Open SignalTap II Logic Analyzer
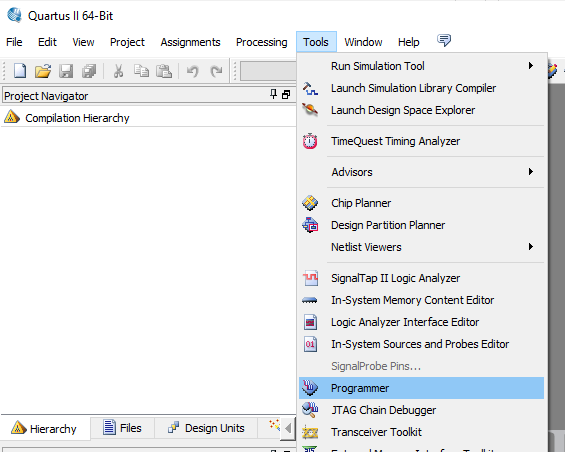 (421, 278)
